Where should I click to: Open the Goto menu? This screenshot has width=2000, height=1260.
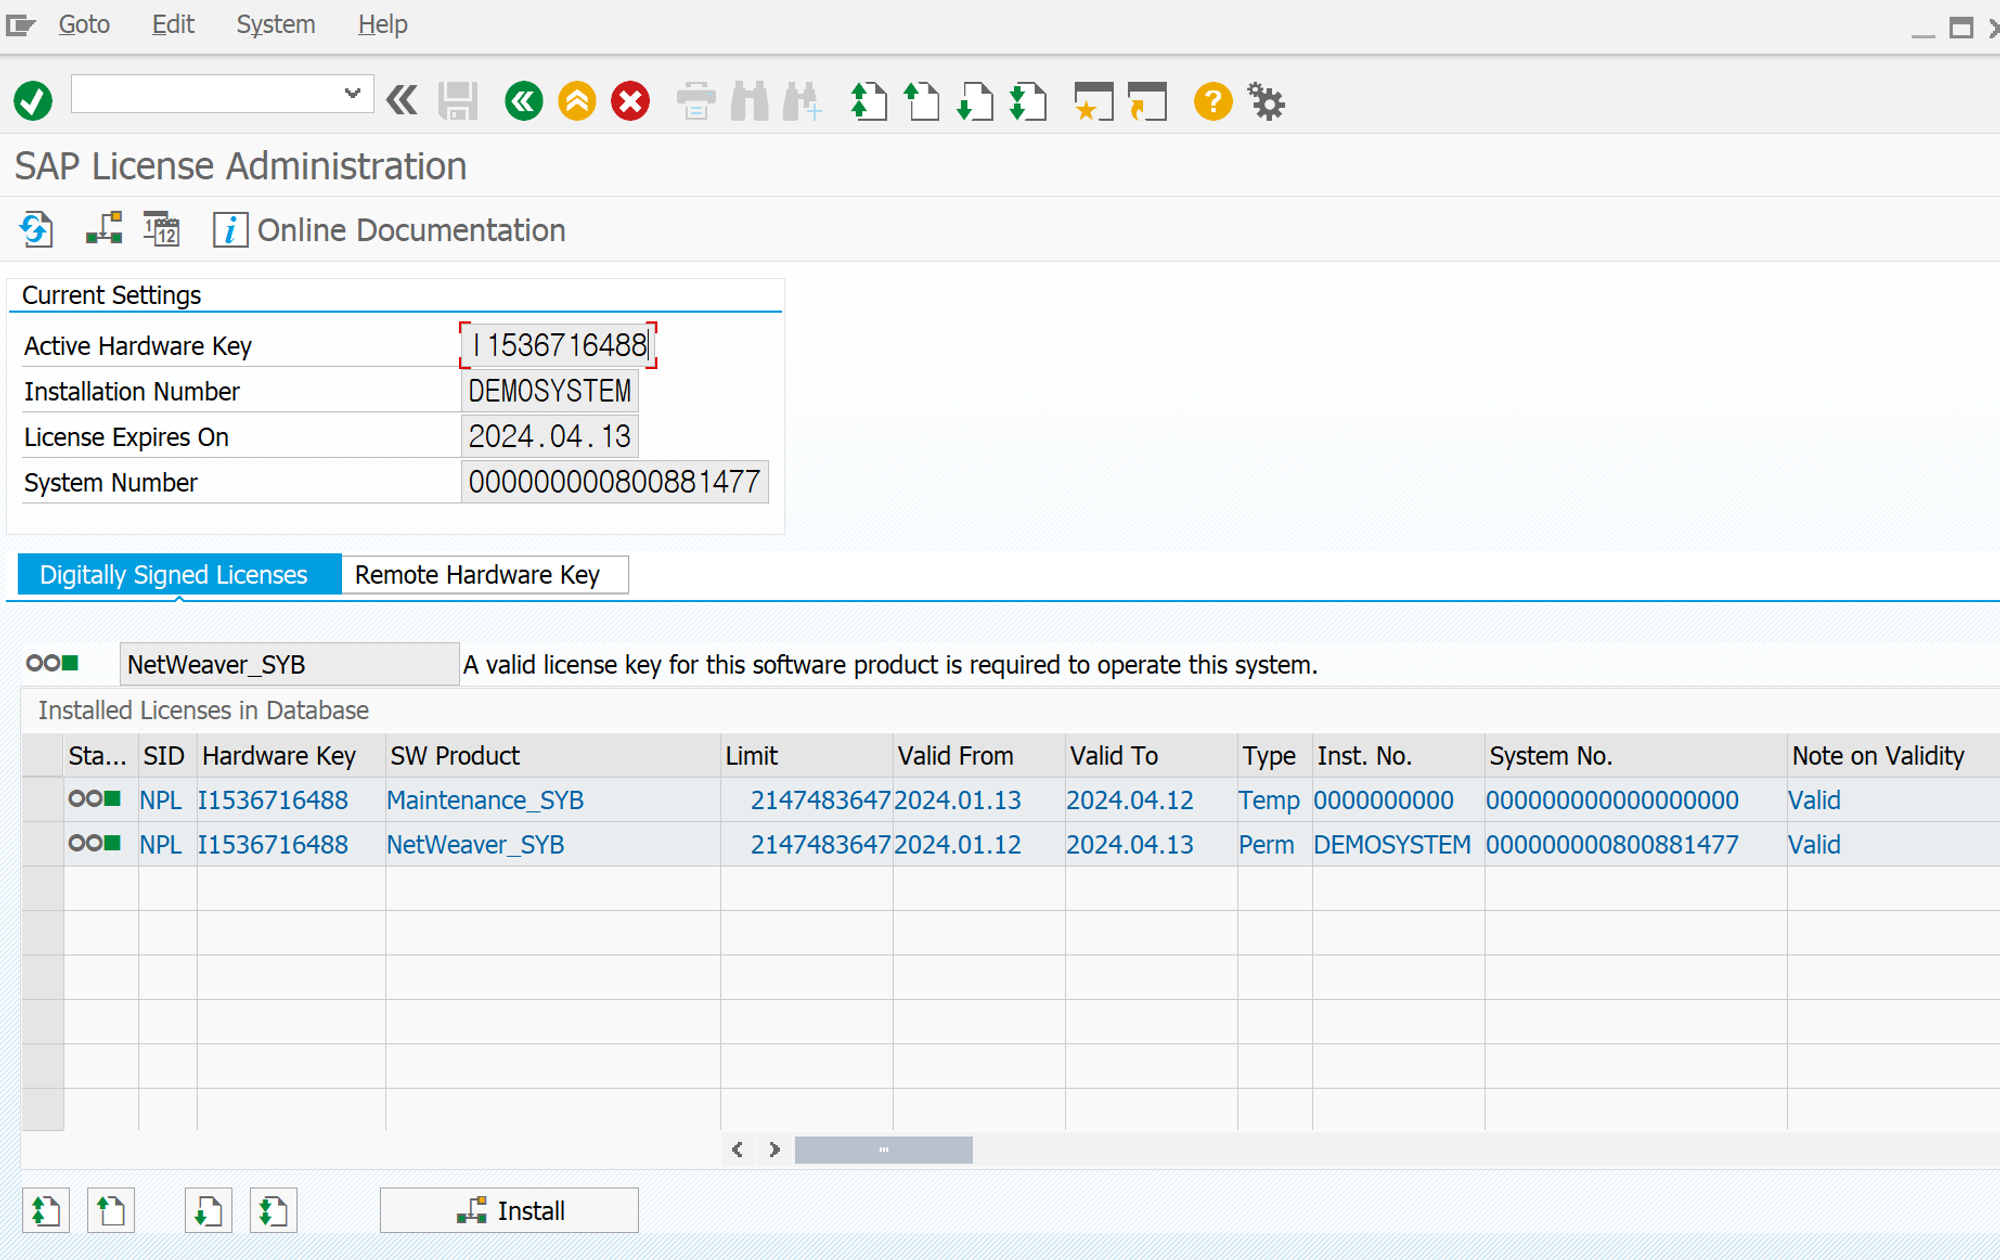84,25
